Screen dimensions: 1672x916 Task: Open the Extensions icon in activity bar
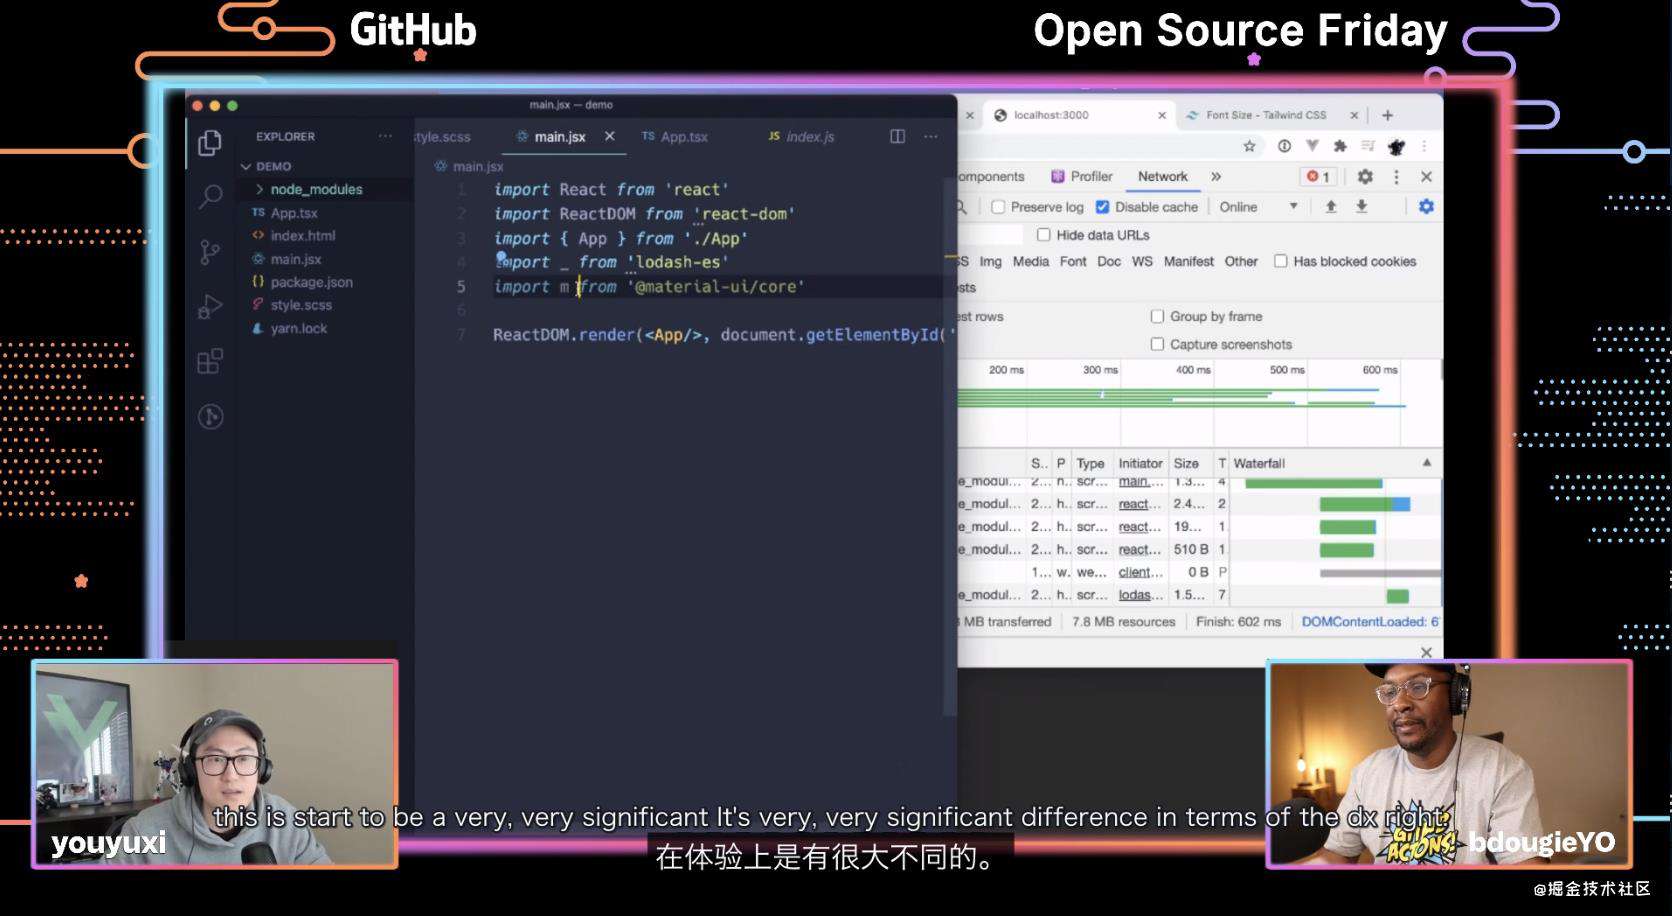click(x=210, y=361)
